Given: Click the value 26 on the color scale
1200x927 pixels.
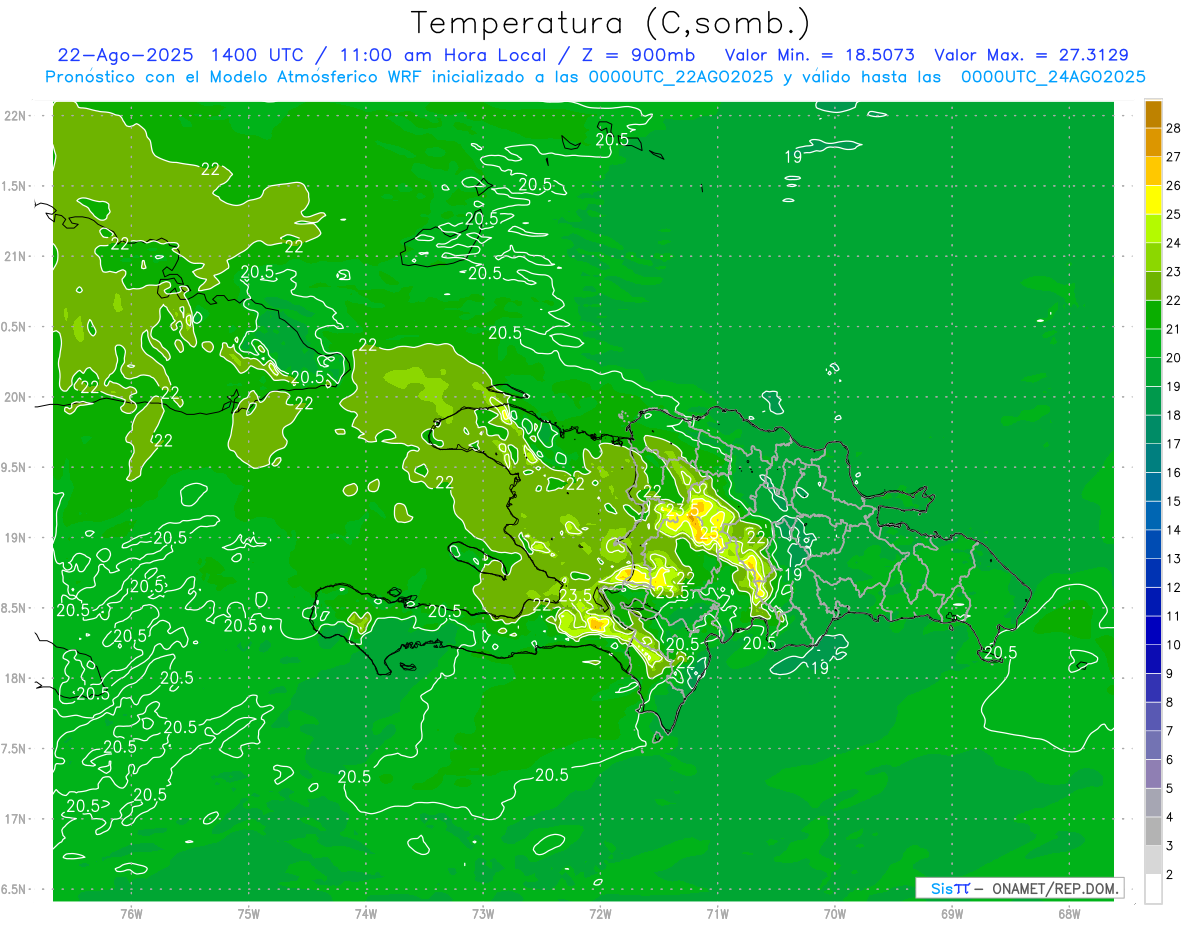Looking at the screenshot, I should pos(1173,185).
